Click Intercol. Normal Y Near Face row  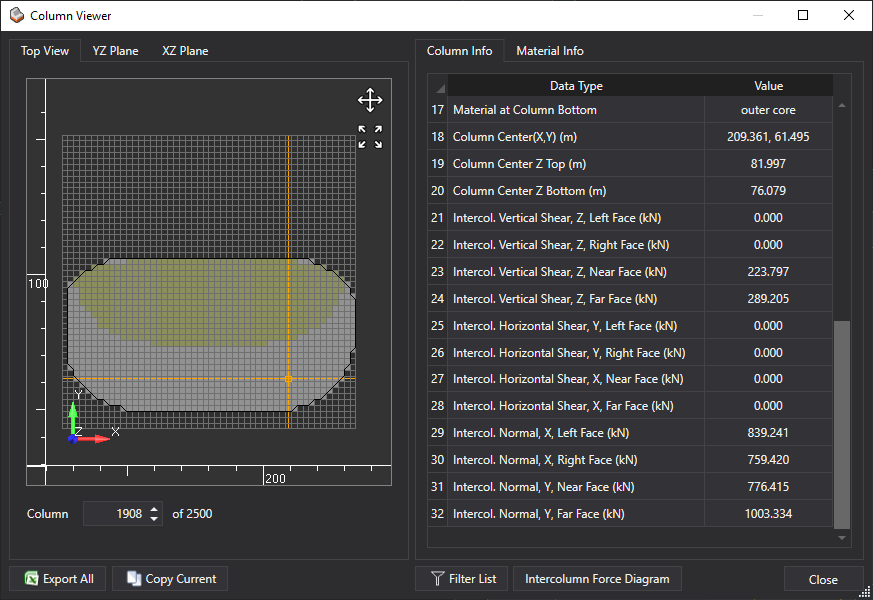pos(630,486)
